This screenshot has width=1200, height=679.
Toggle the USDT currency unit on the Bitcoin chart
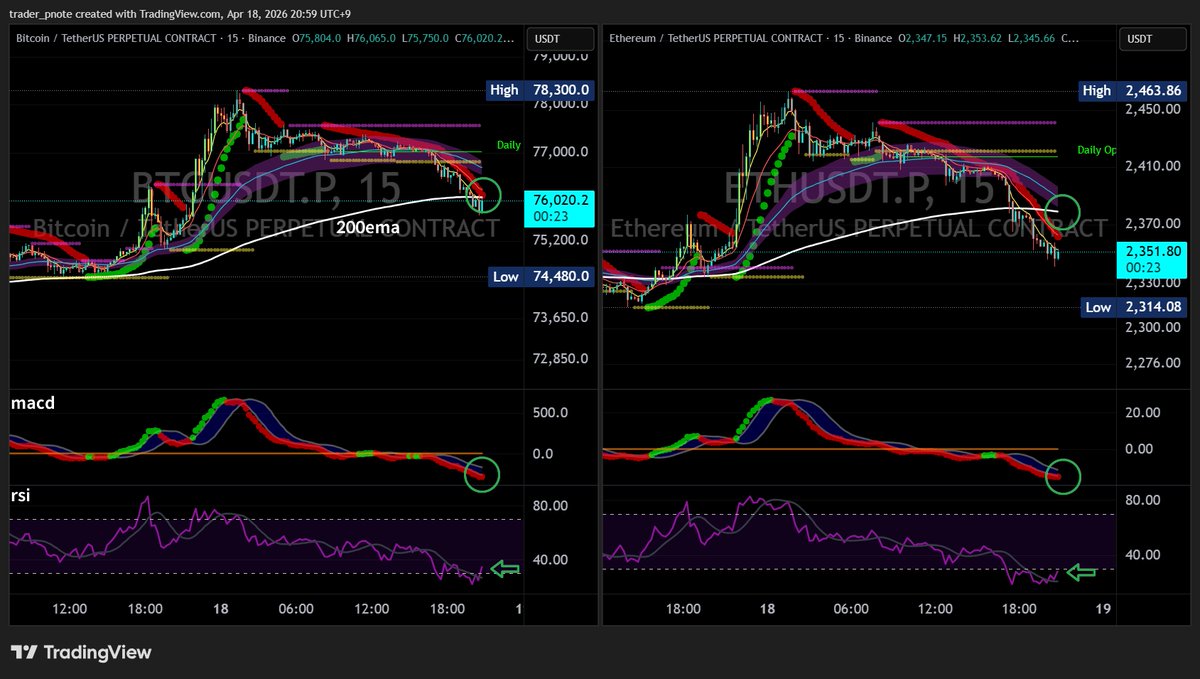coord(560,38)
